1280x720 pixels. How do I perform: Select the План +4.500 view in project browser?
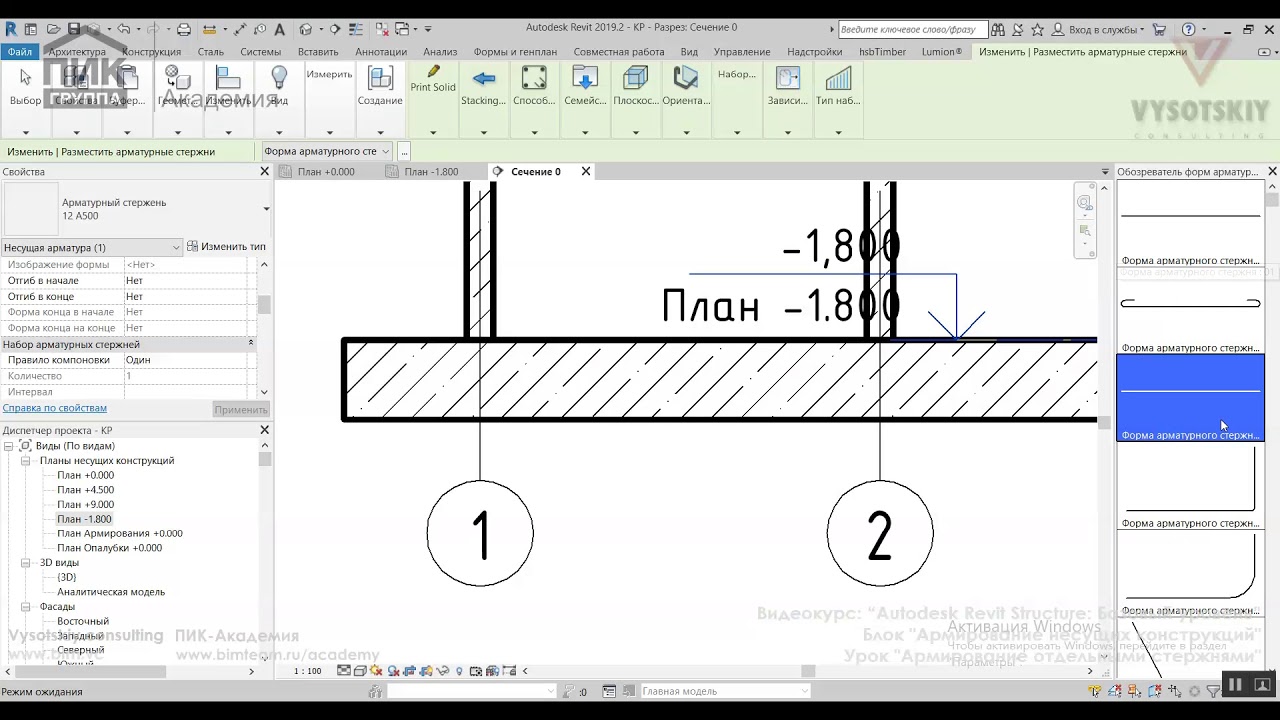(x=85, y=490)
